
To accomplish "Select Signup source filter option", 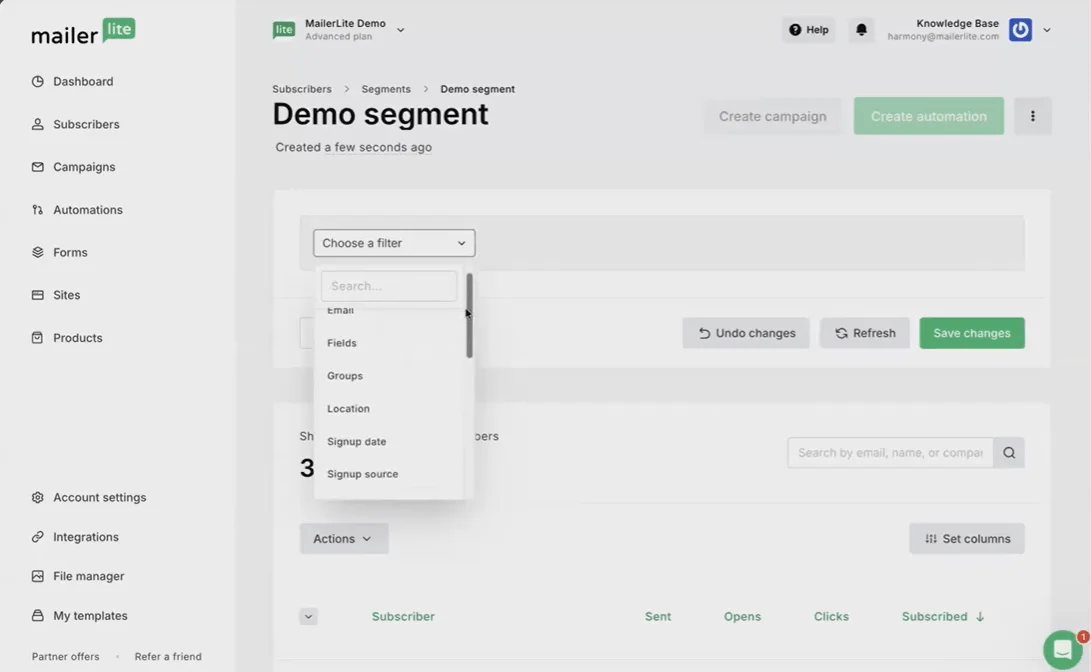I will 363,474.
